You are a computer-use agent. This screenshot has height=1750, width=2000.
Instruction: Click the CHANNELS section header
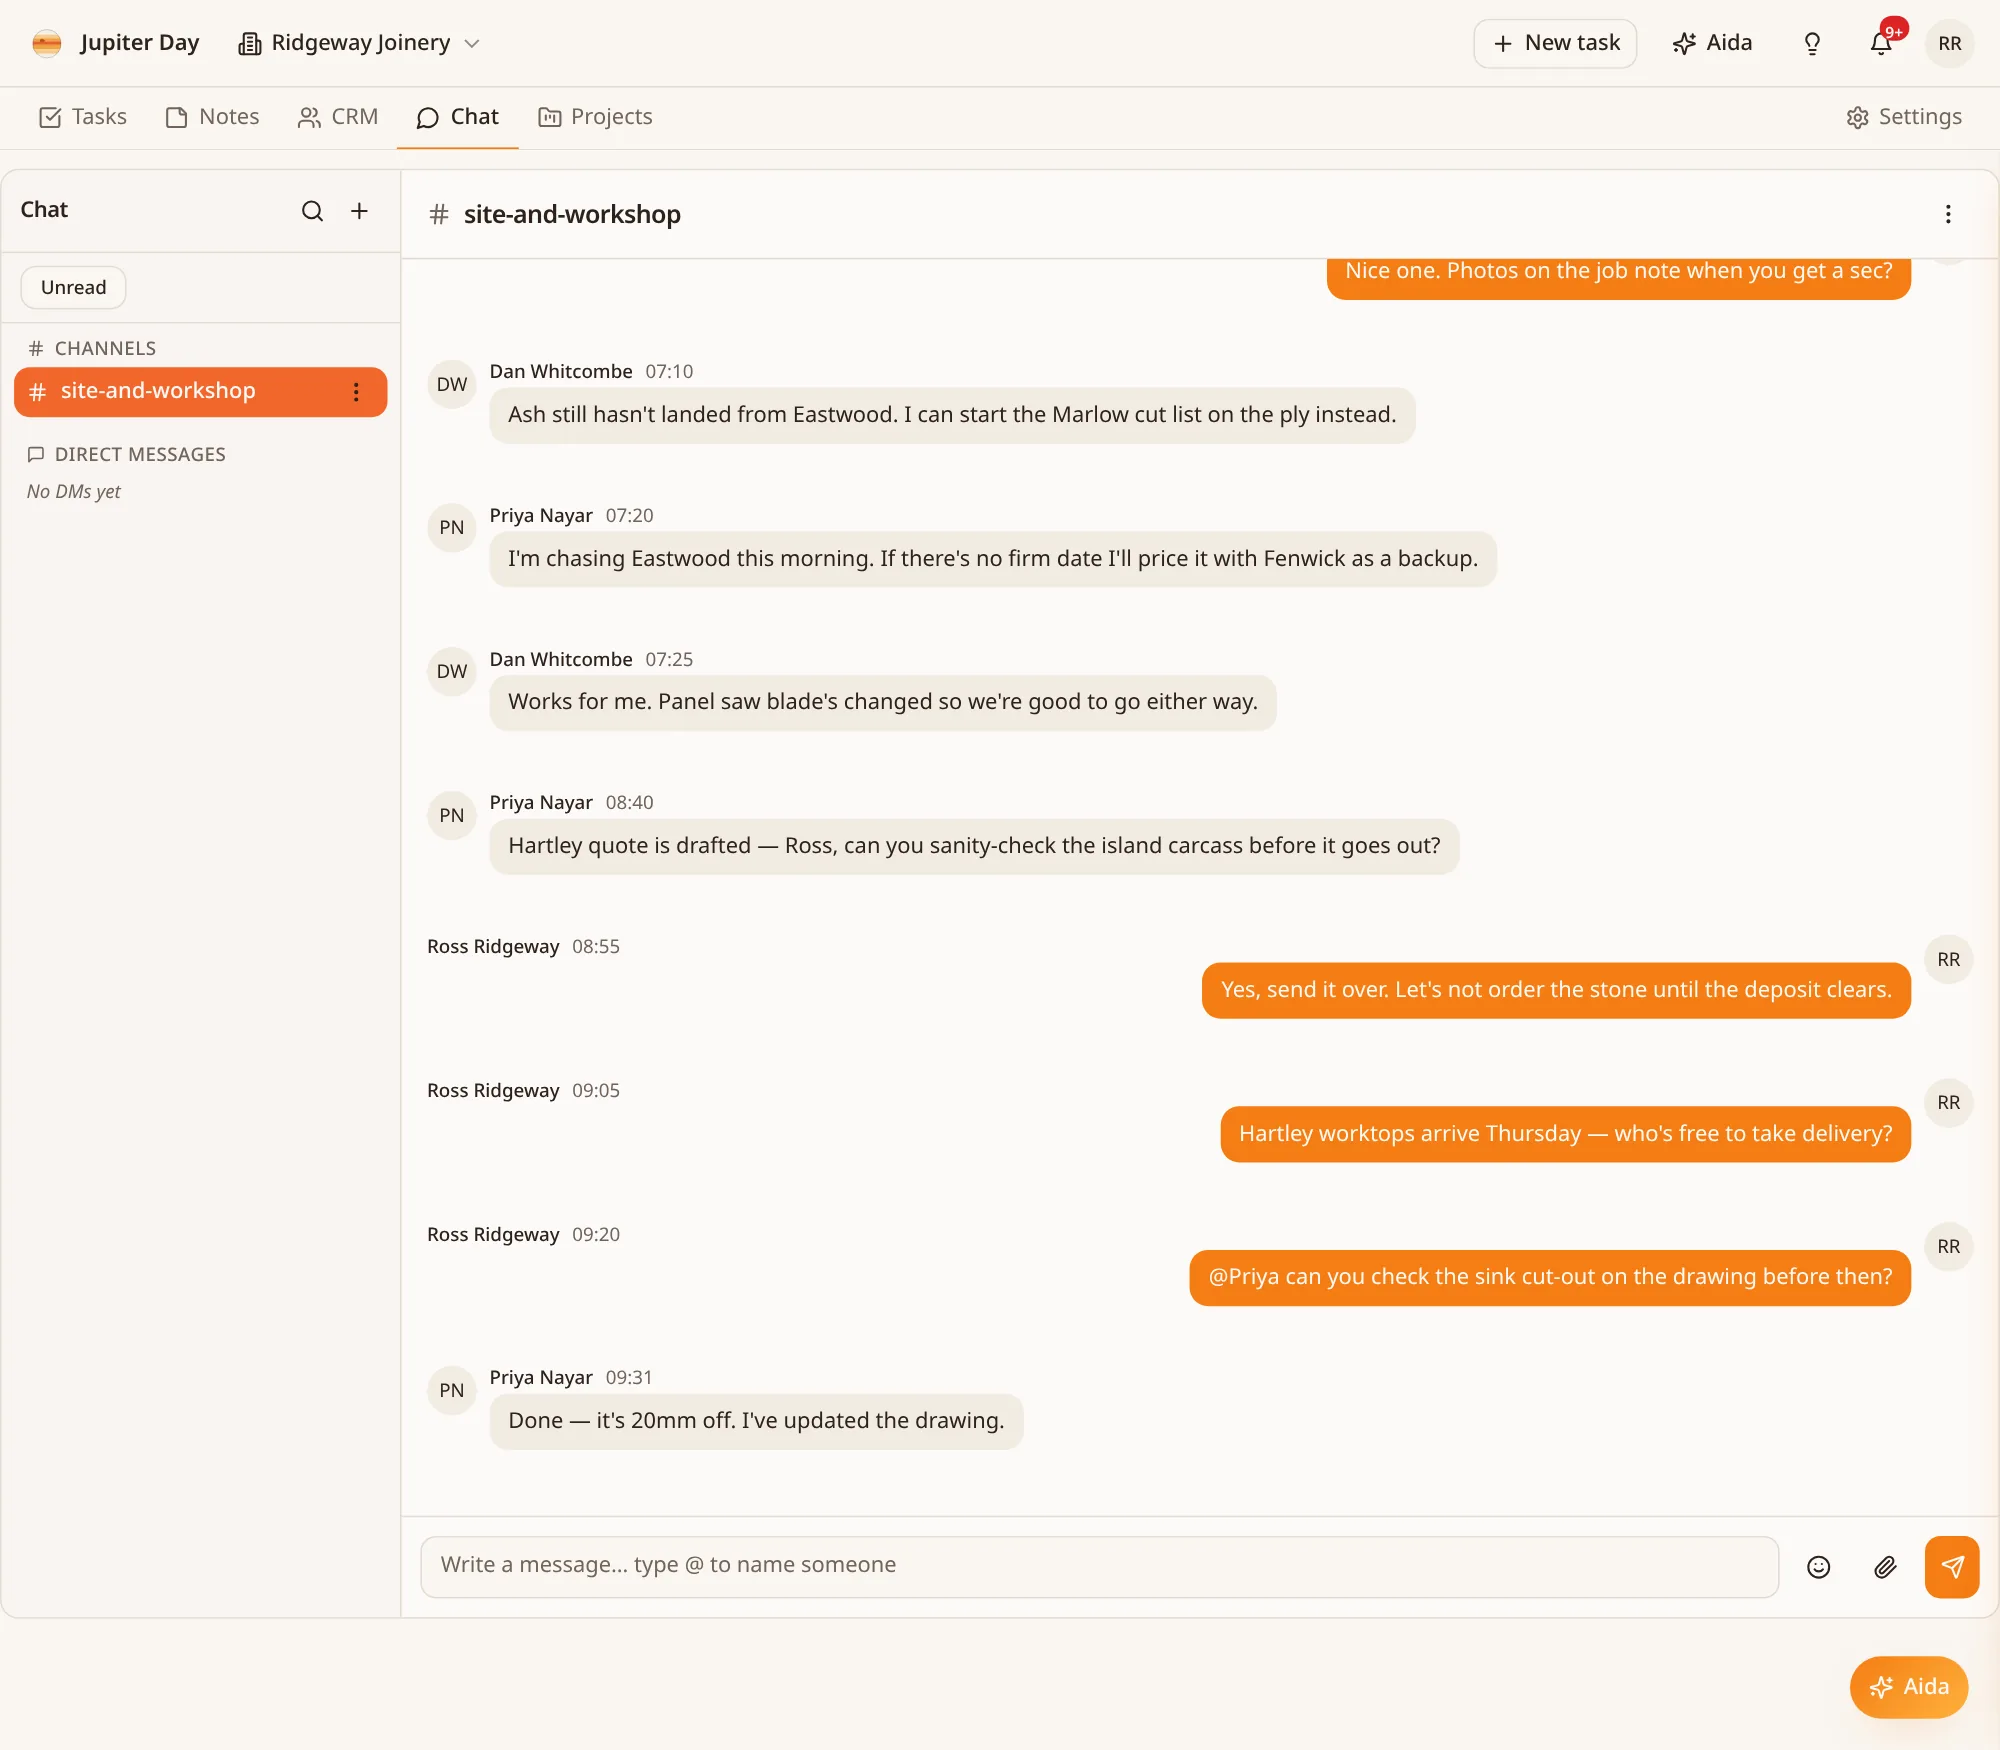[x=93, y=349]
